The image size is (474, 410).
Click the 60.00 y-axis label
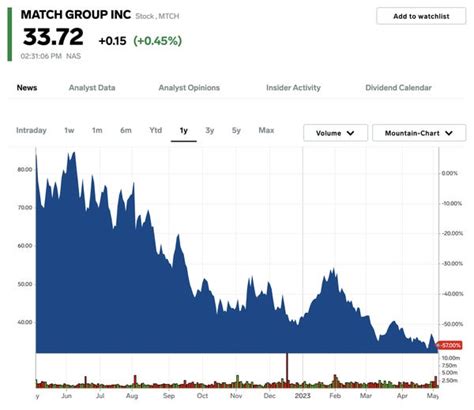[x=25, y=246]
